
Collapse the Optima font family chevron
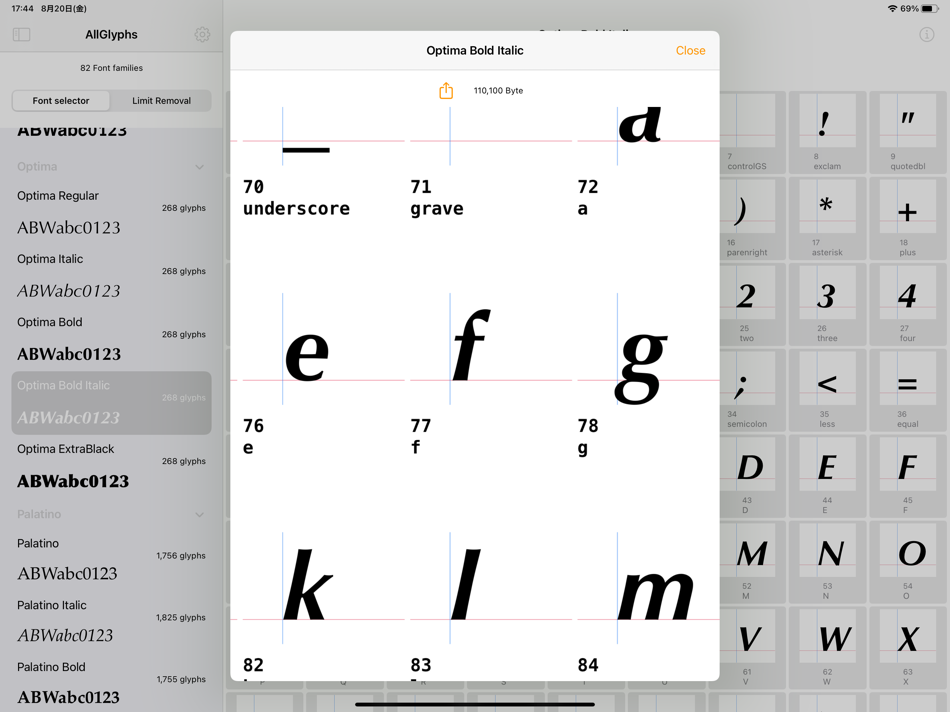(x=199, y=167)
